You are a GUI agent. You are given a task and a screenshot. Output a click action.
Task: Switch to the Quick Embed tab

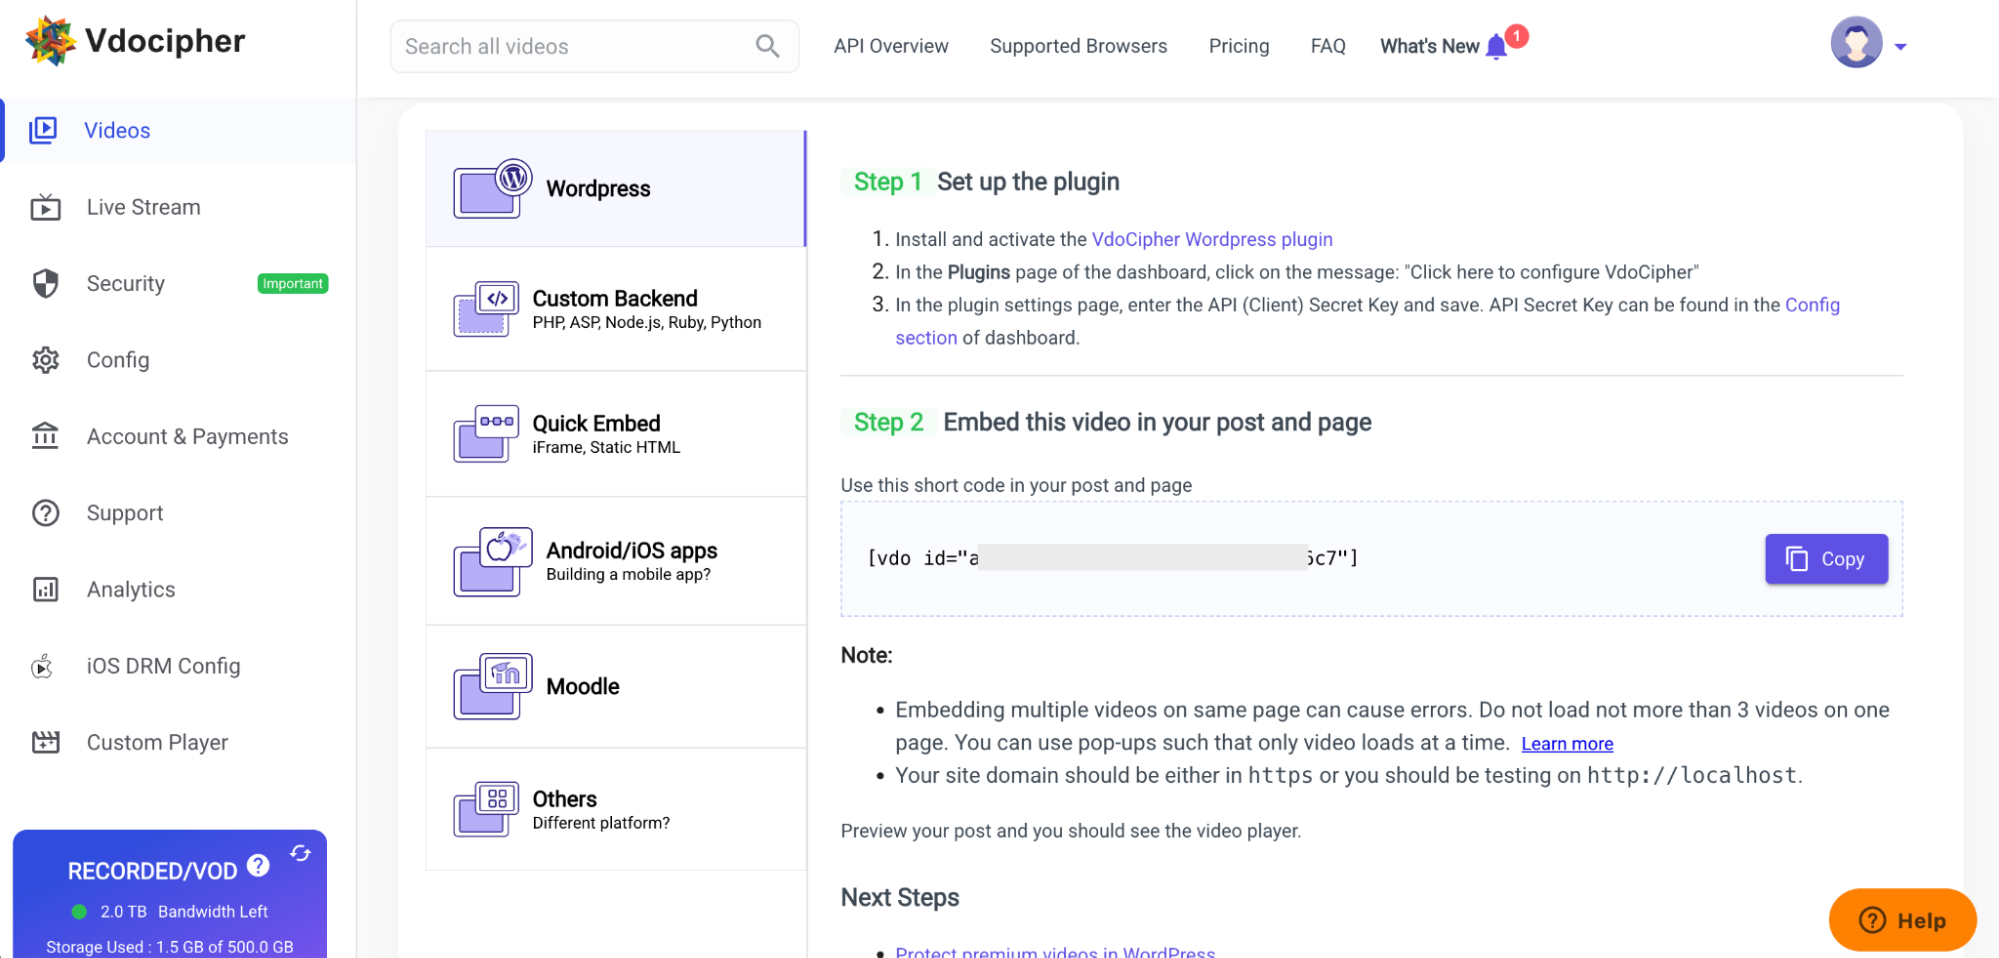(615, 433)
